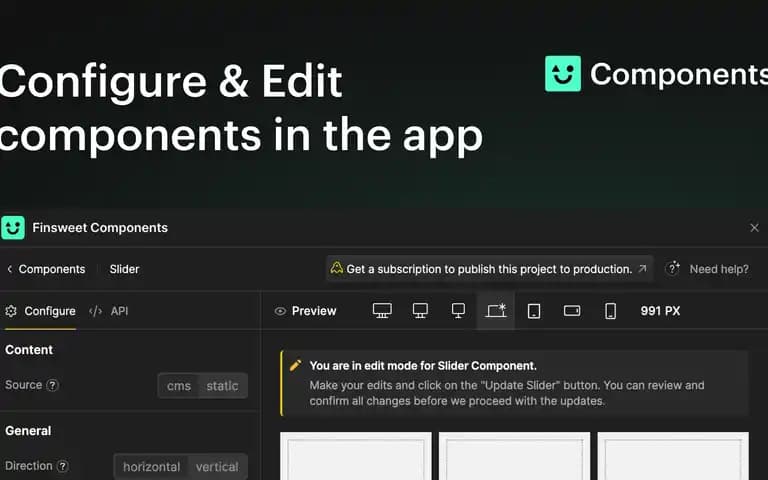Viewport: 768px width, 480px height.
Task: Go back to the Components list
Action: coord(46,269)
